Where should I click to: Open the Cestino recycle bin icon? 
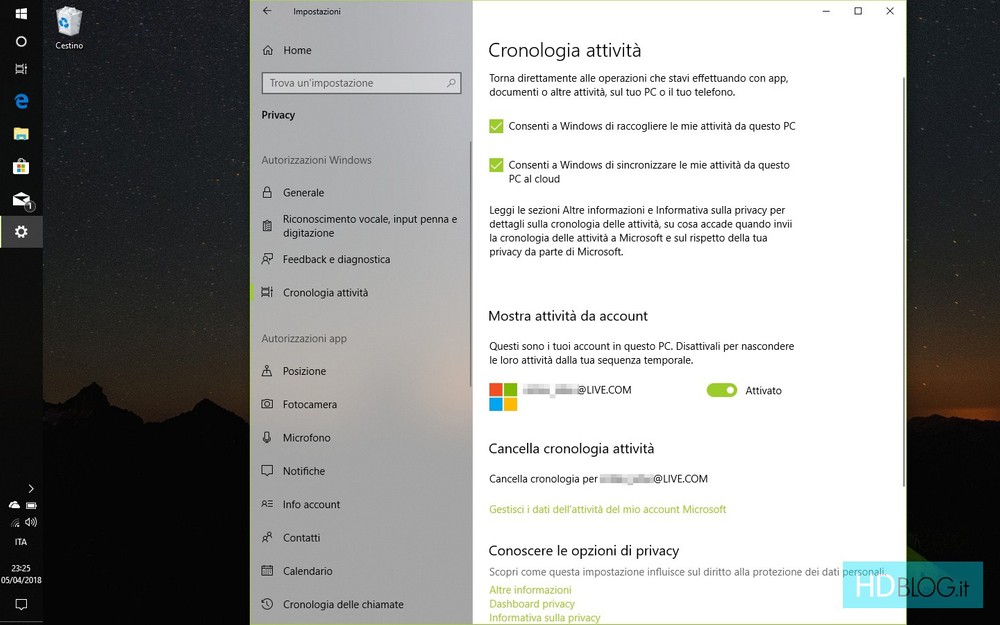69,29
